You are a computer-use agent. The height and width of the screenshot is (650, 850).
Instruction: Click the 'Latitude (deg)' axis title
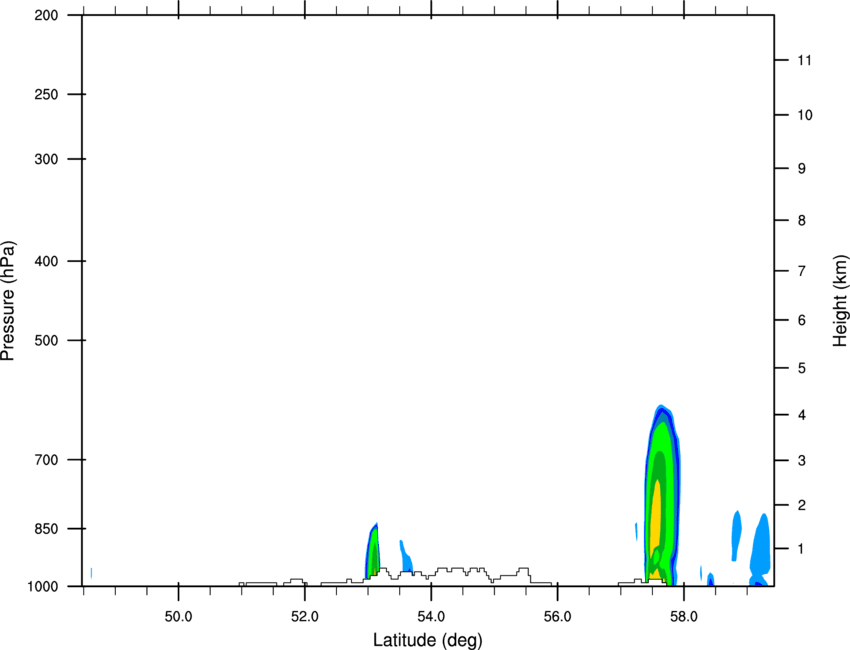click(428, 640)
